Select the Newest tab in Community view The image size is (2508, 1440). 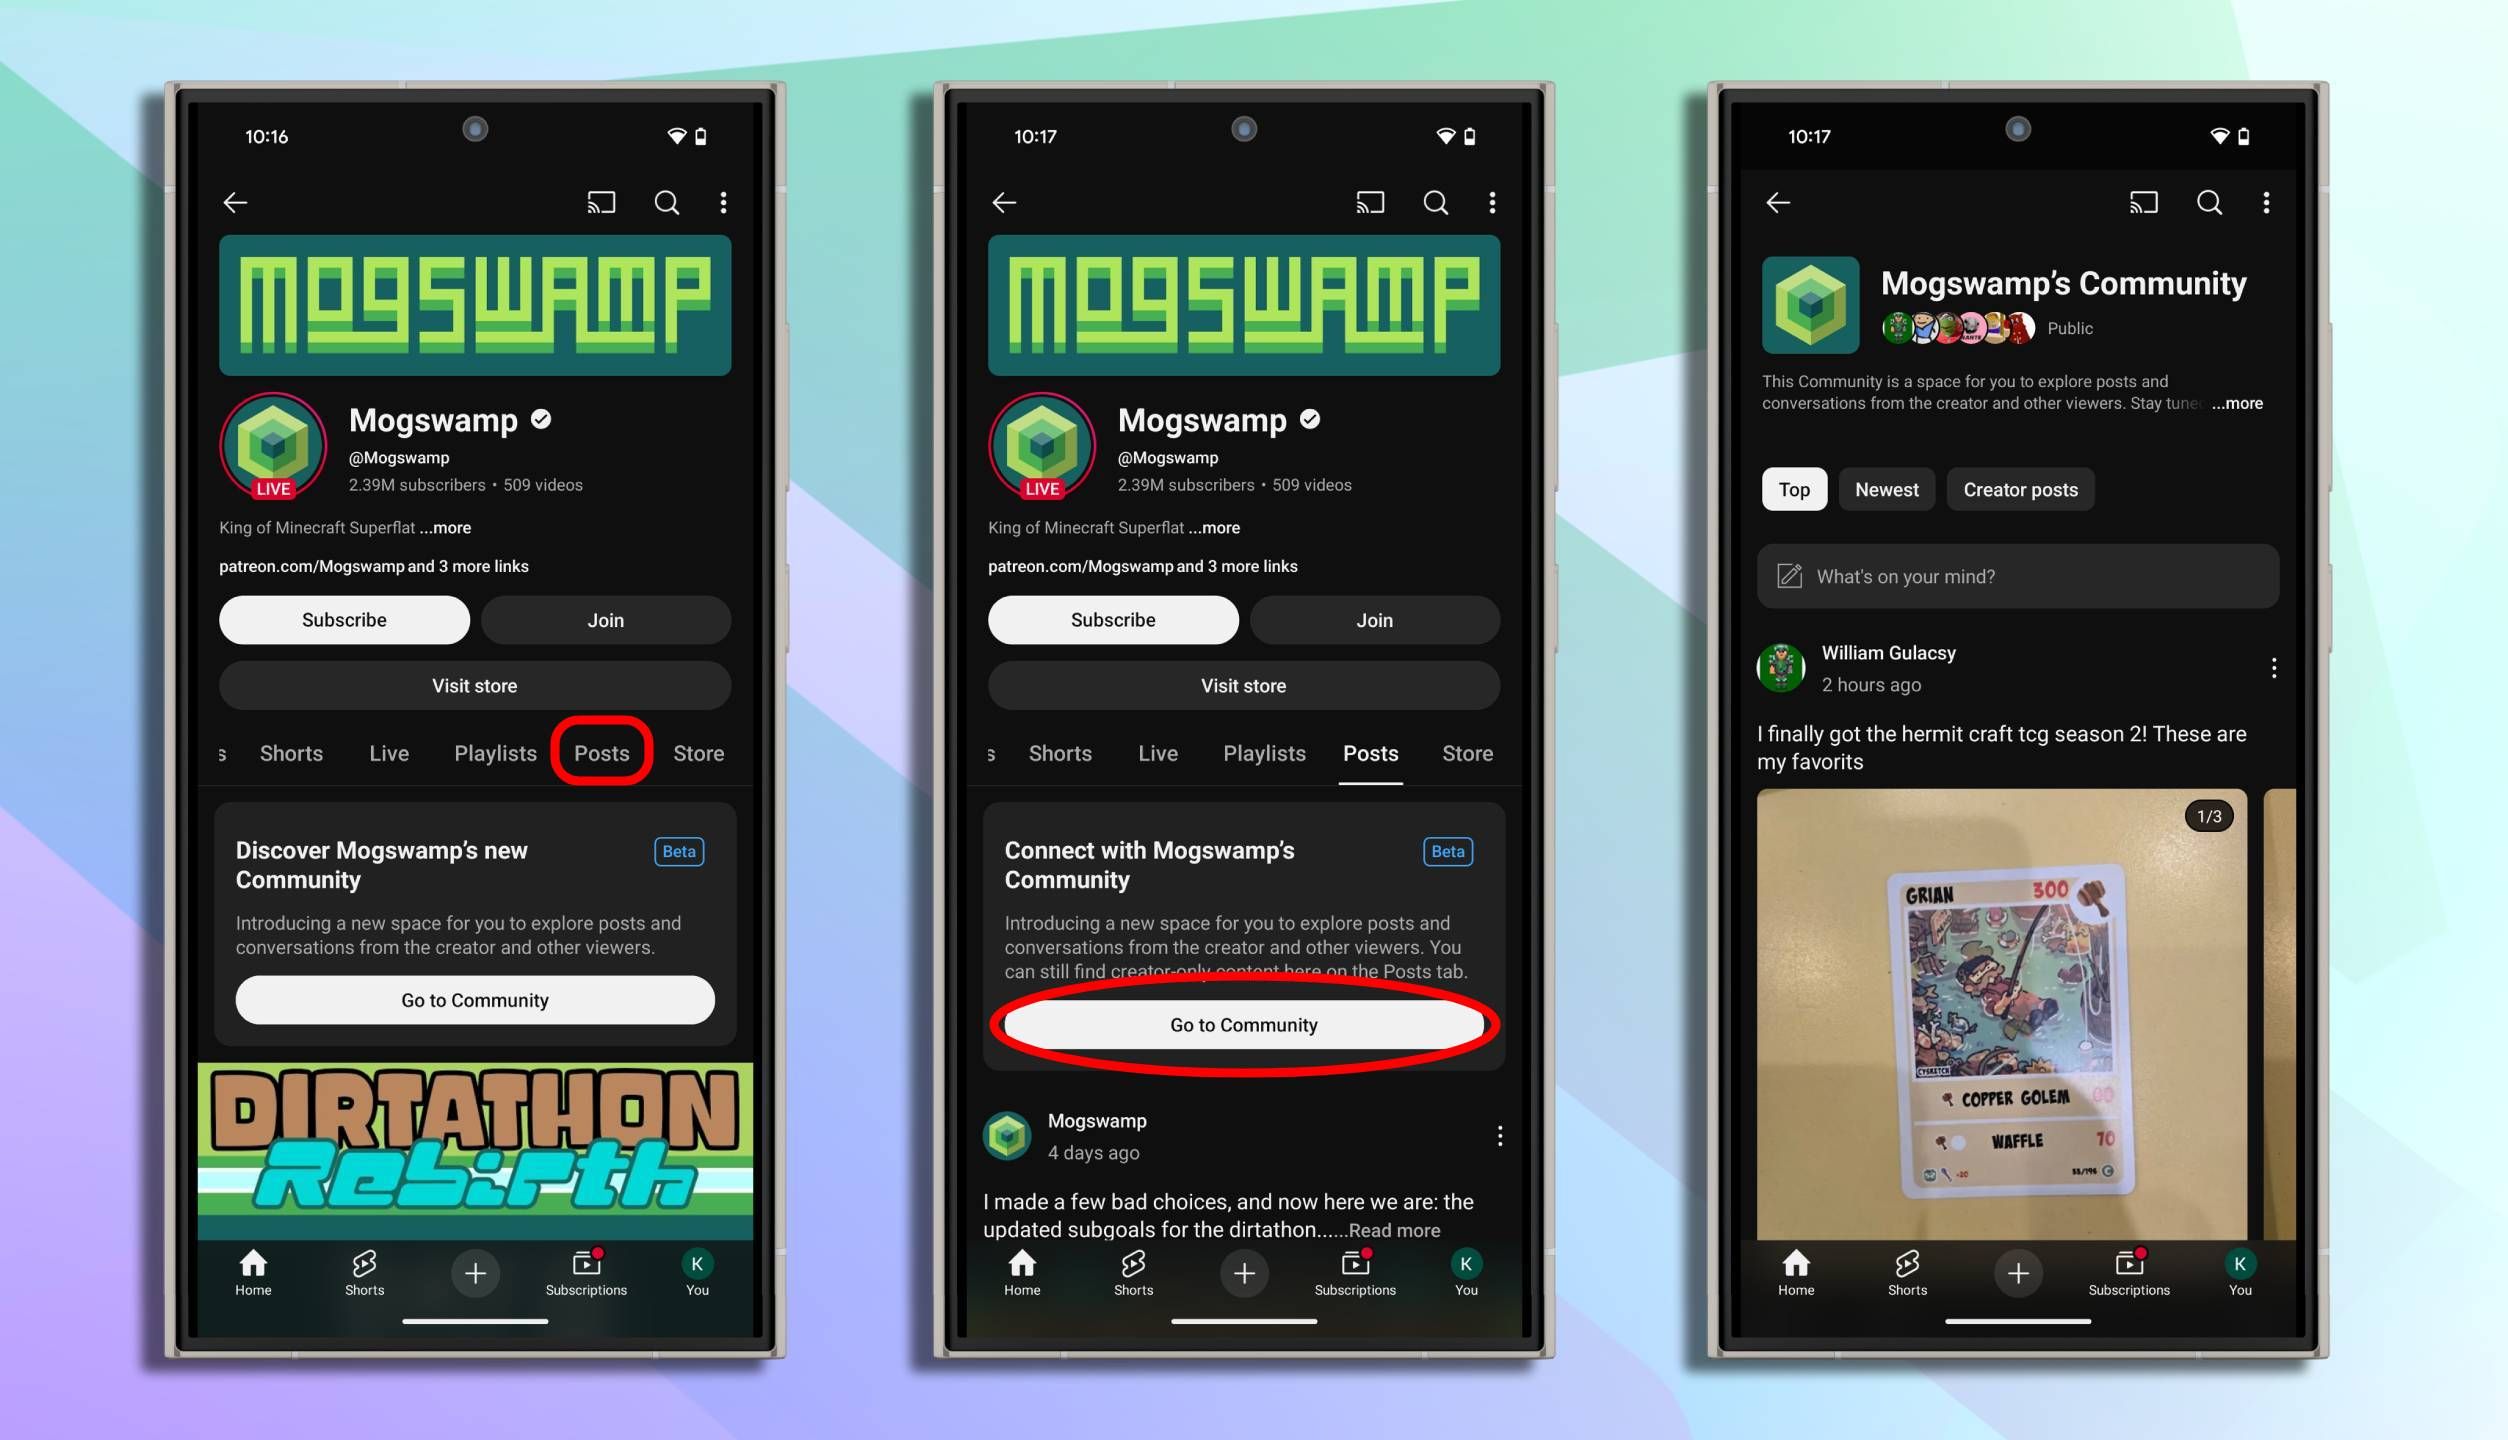[x=1886, y=489]
